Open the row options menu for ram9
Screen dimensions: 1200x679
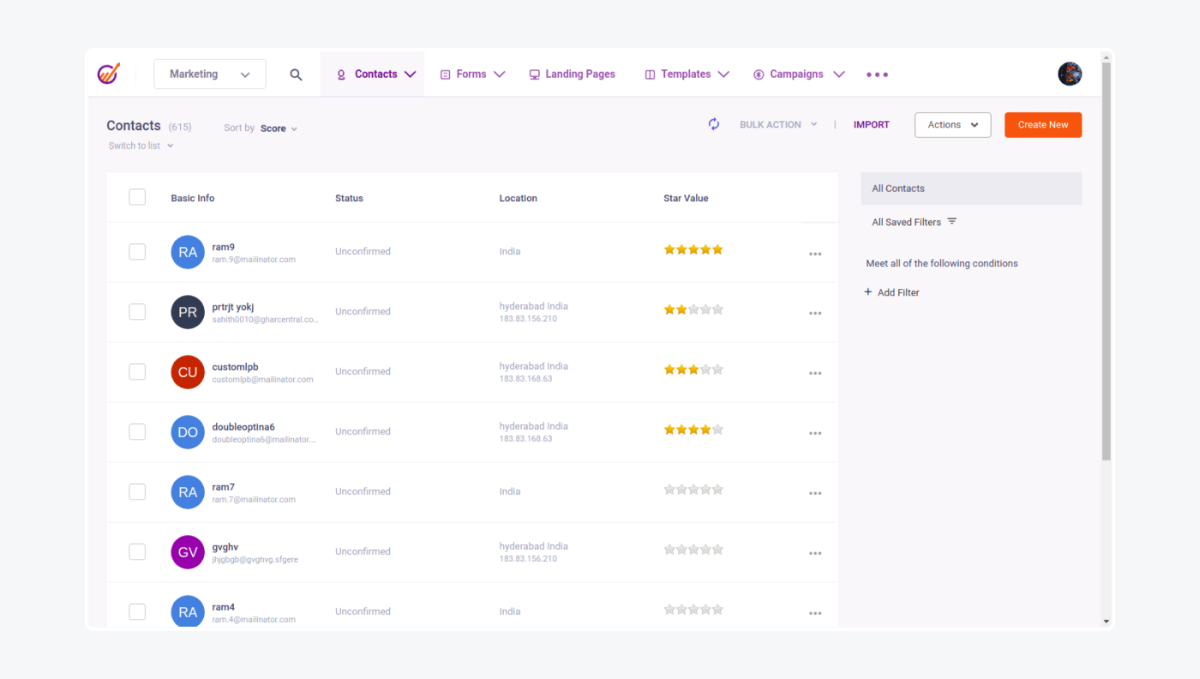pyautogui.click(x=815, y=253)
